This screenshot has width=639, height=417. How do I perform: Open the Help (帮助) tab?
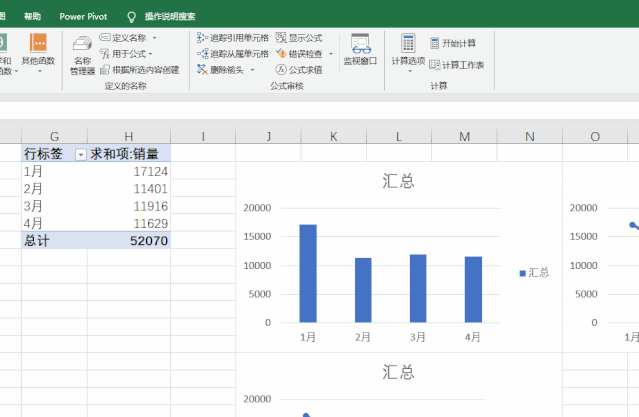(33, 17)
